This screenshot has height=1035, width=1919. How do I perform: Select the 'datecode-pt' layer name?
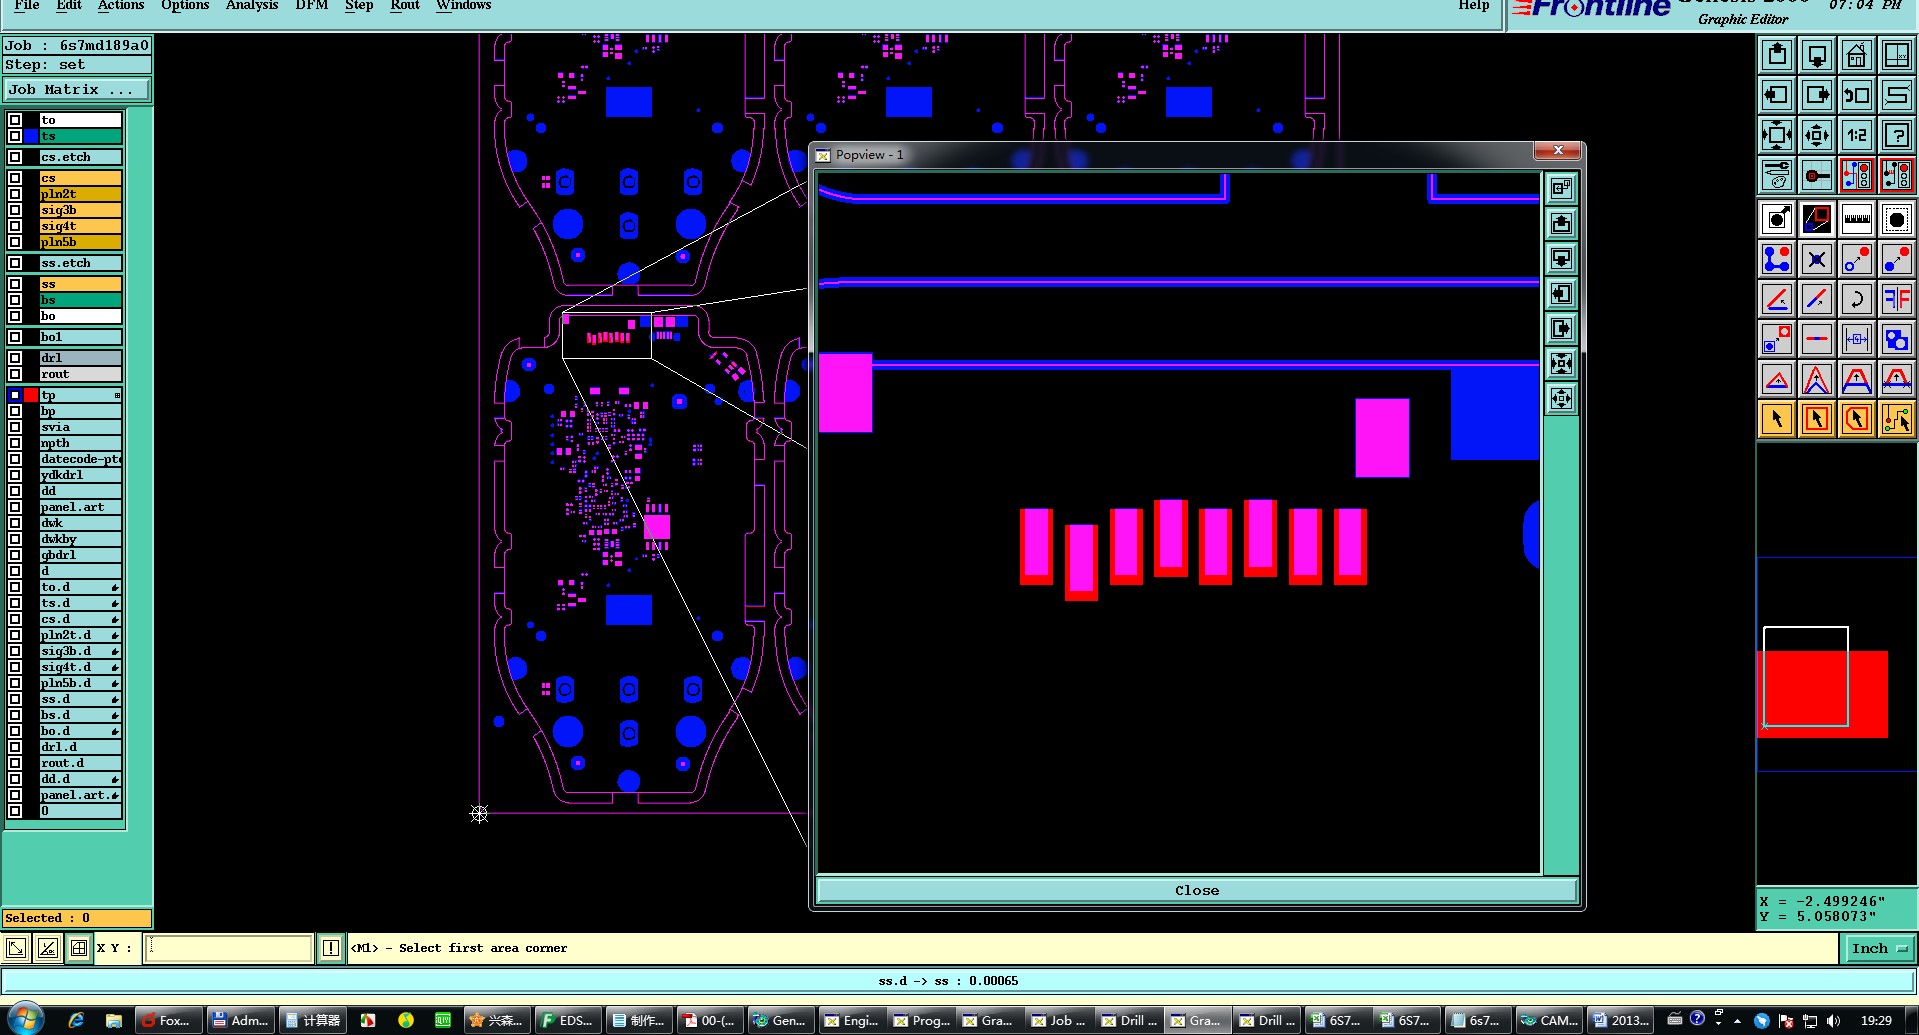(80, 459)
